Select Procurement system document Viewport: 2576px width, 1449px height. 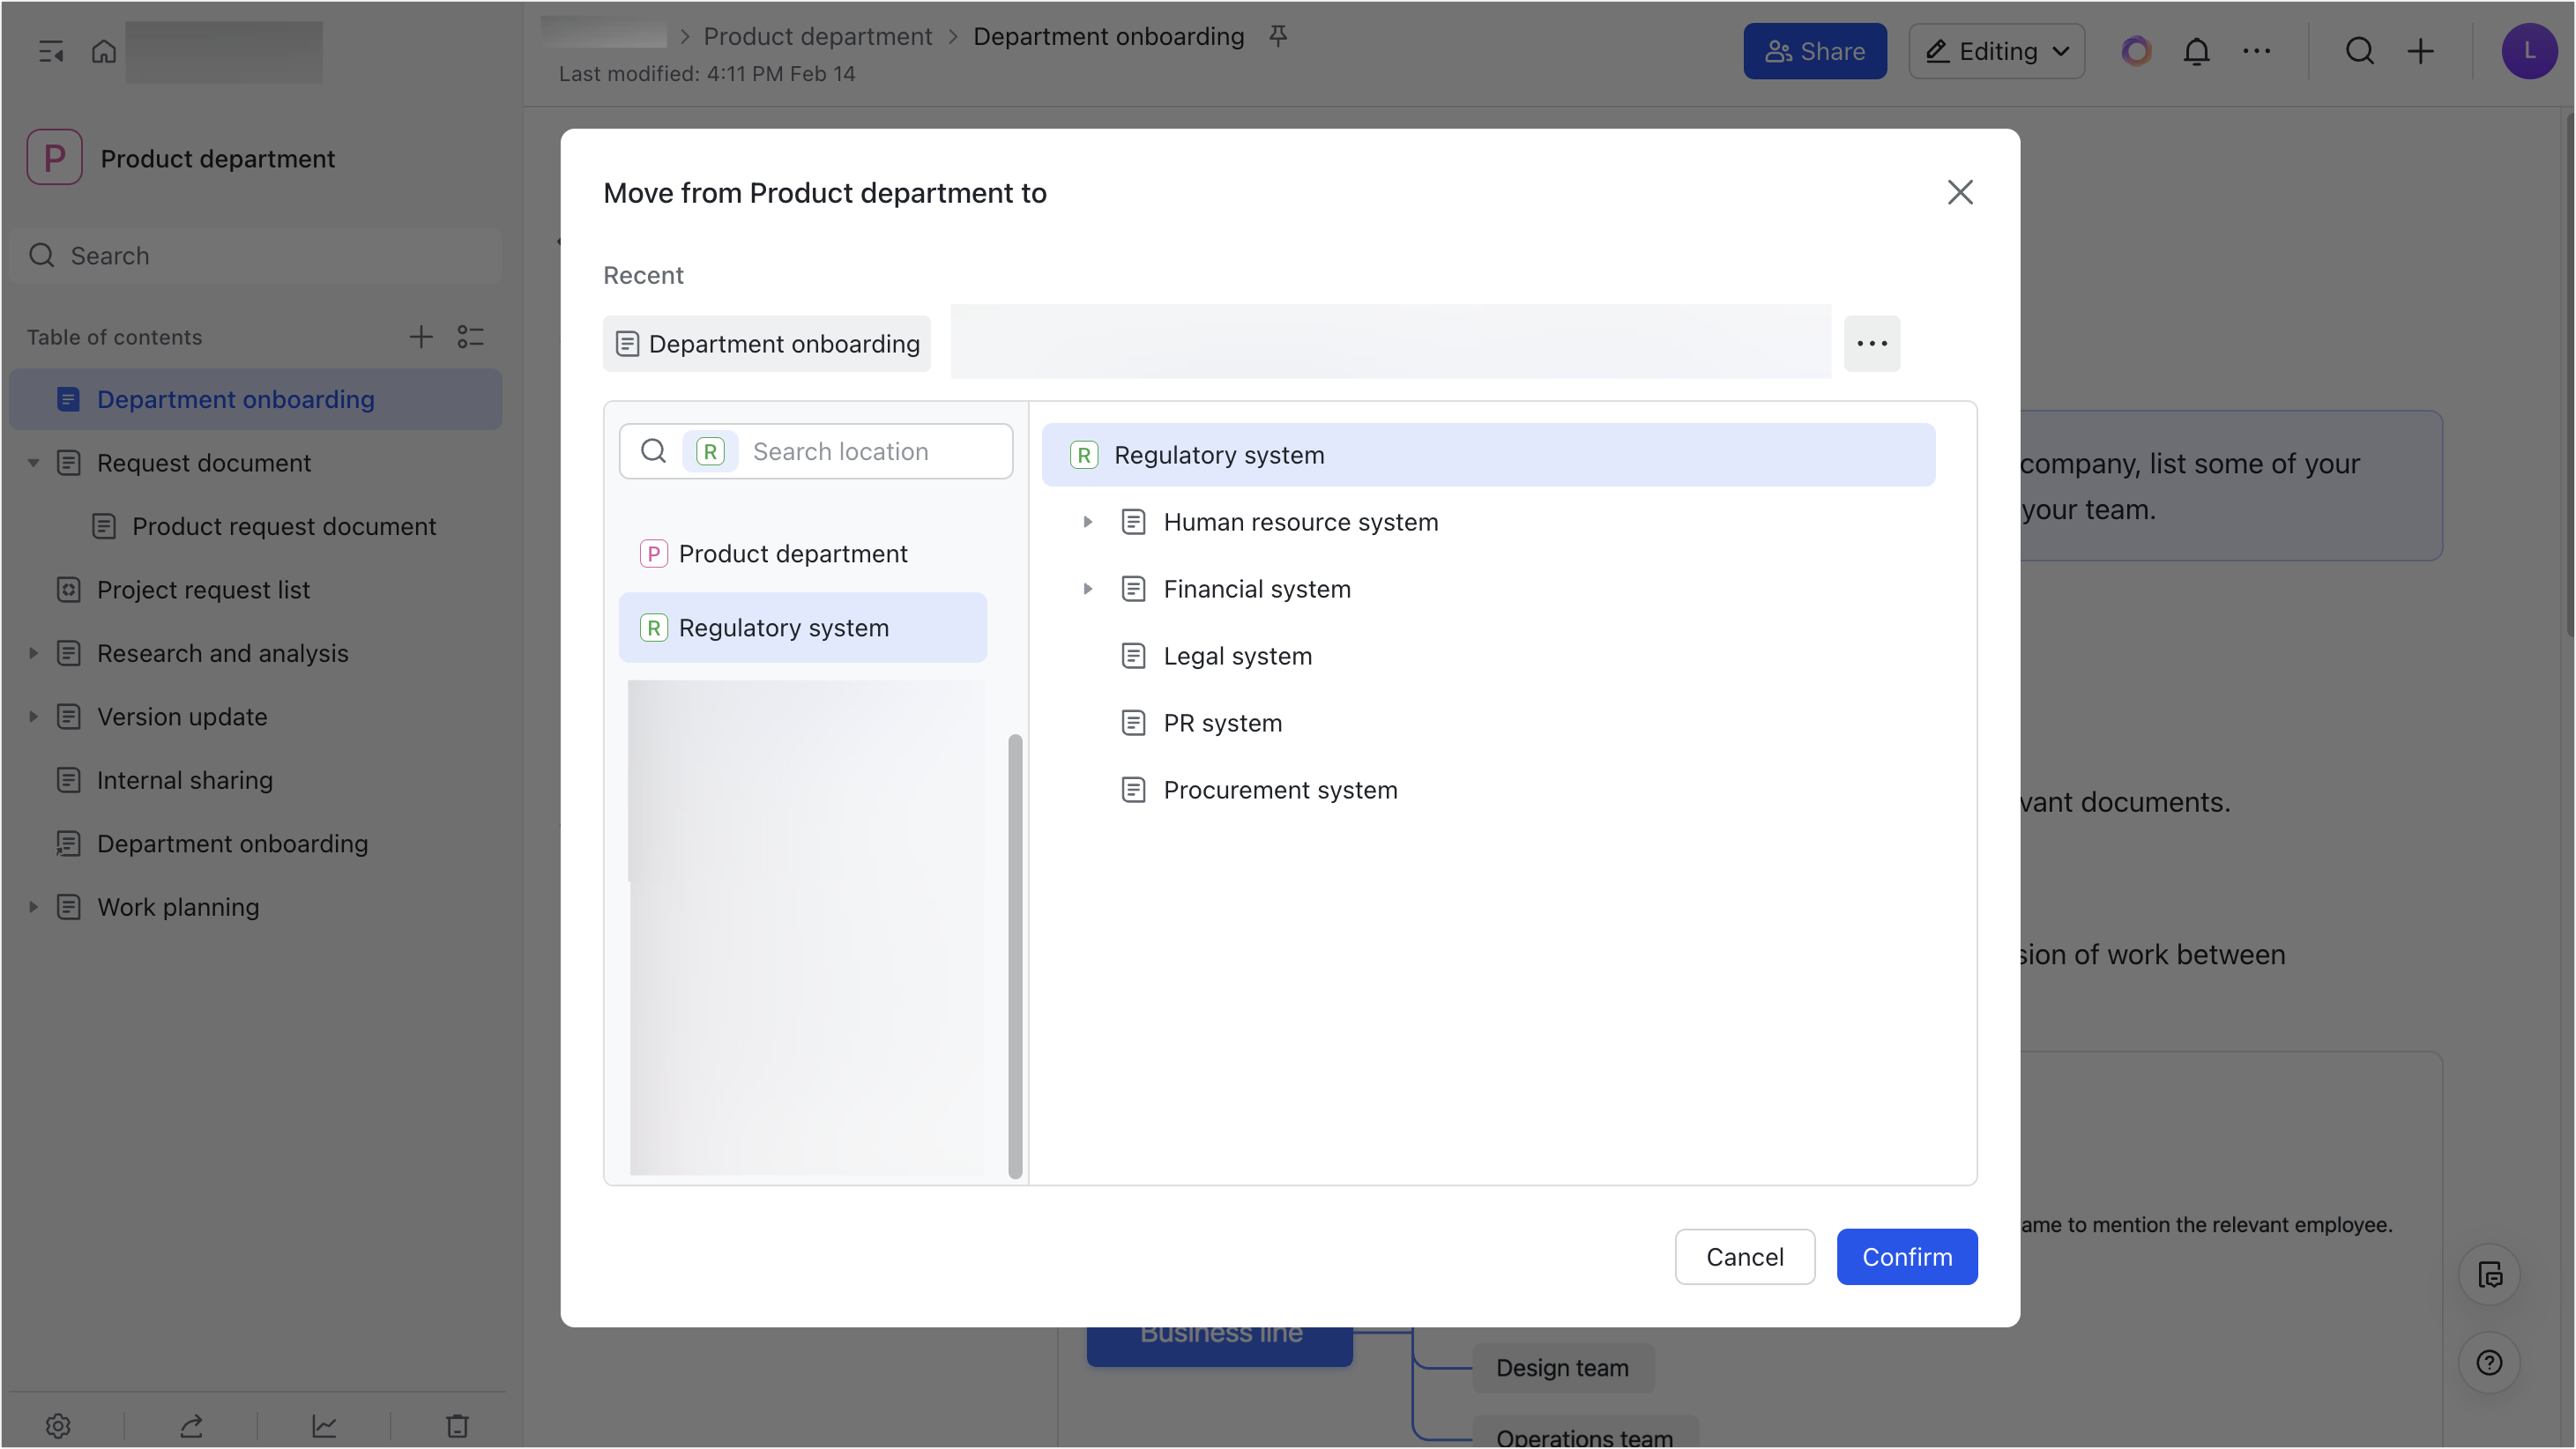pyautogui.click(x=1279, y=789)
